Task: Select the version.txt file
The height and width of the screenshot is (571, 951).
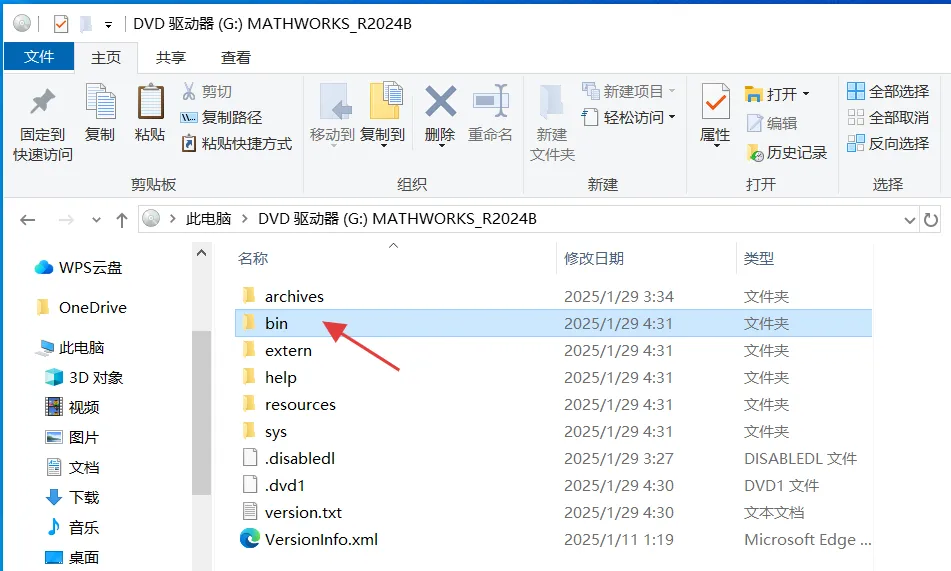Action: click(553, 513)
